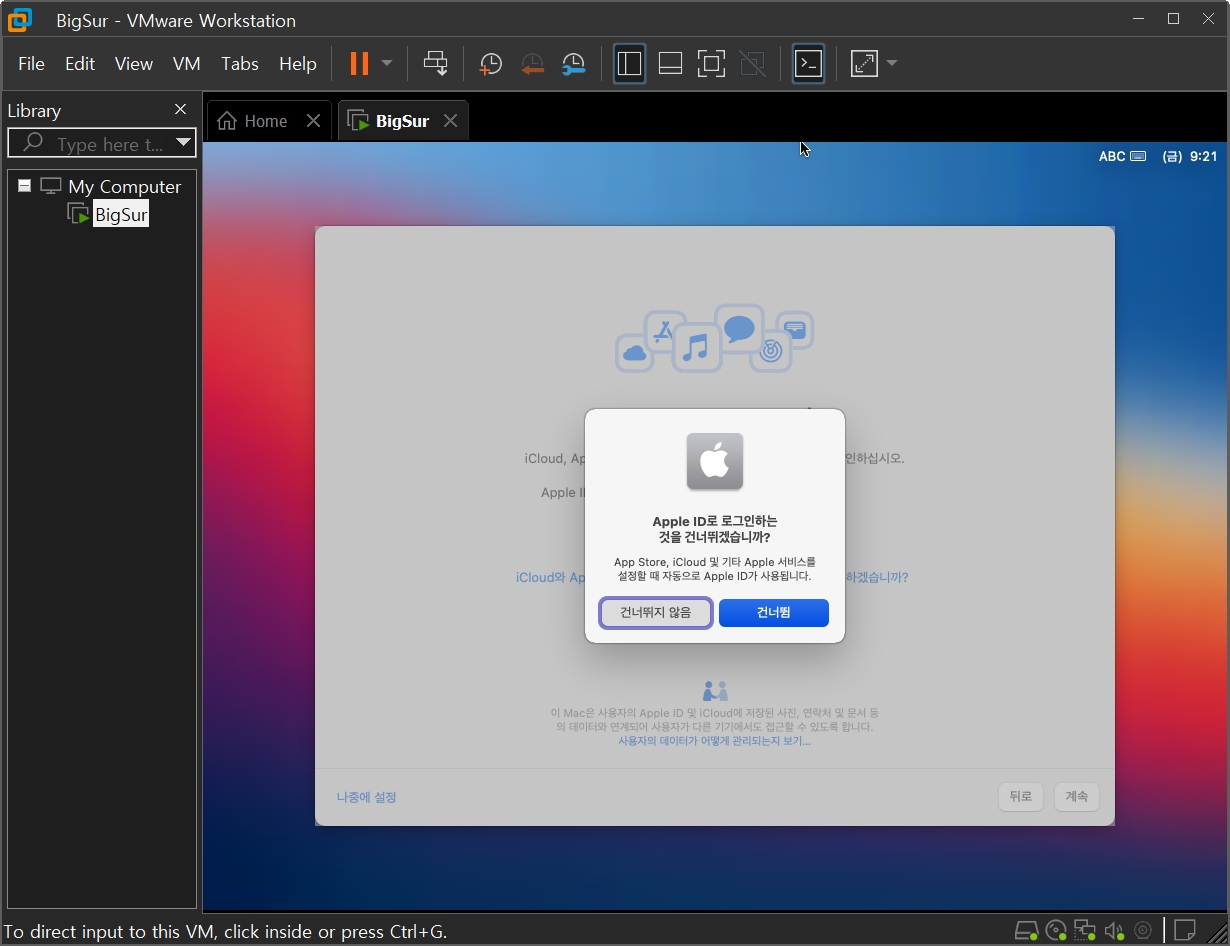The height and width of the screenshot is (946, 1230).
Task: Click the App Store icon
Action: pos(663,331)
